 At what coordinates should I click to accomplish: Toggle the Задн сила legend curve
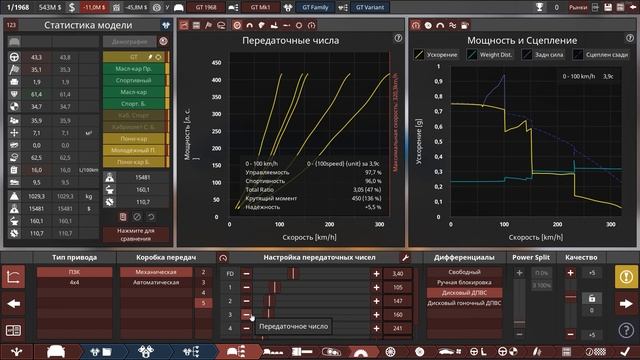(x=544, y=54)
